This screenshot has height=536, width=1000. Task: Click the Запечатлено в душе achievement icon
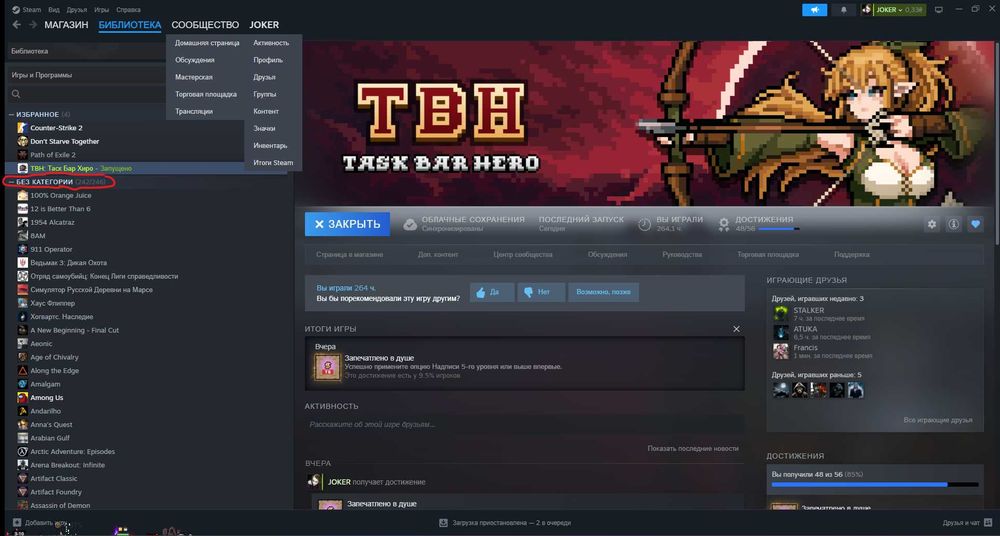pos(328,367)
